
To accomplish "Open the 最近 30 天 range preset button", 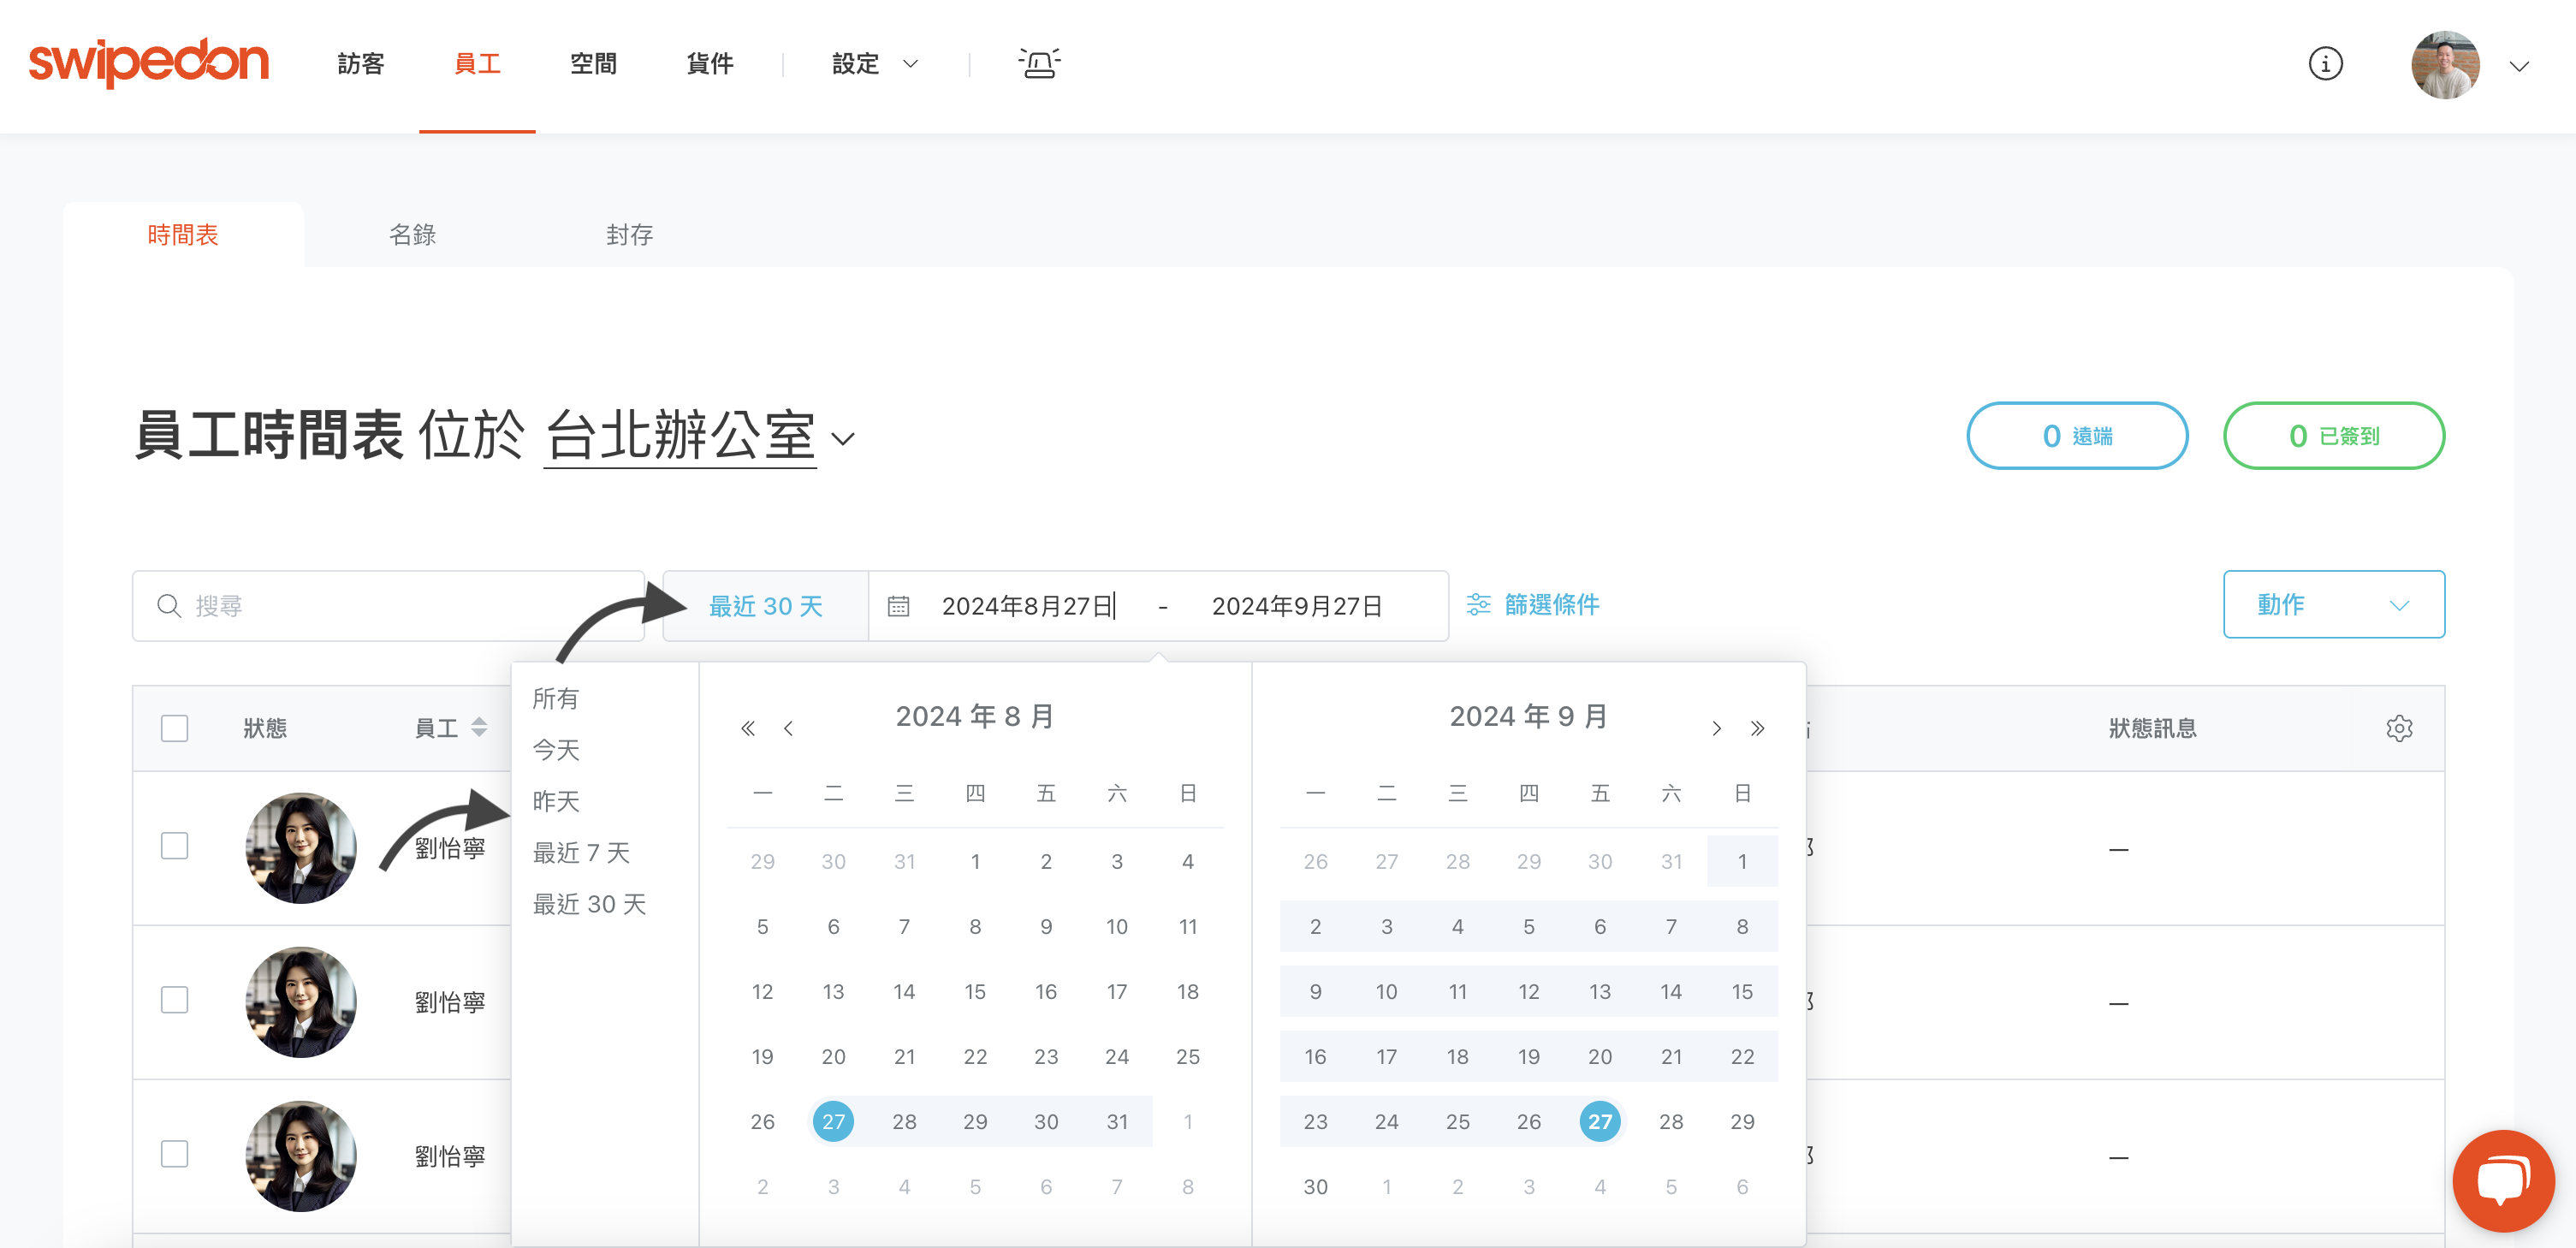I will [x=766, y=606].
